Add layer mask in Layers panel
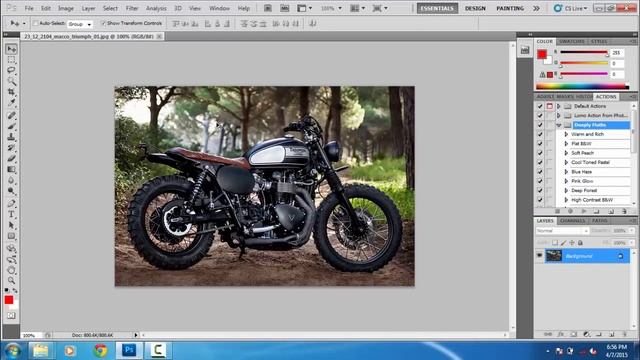 [573, 334]
